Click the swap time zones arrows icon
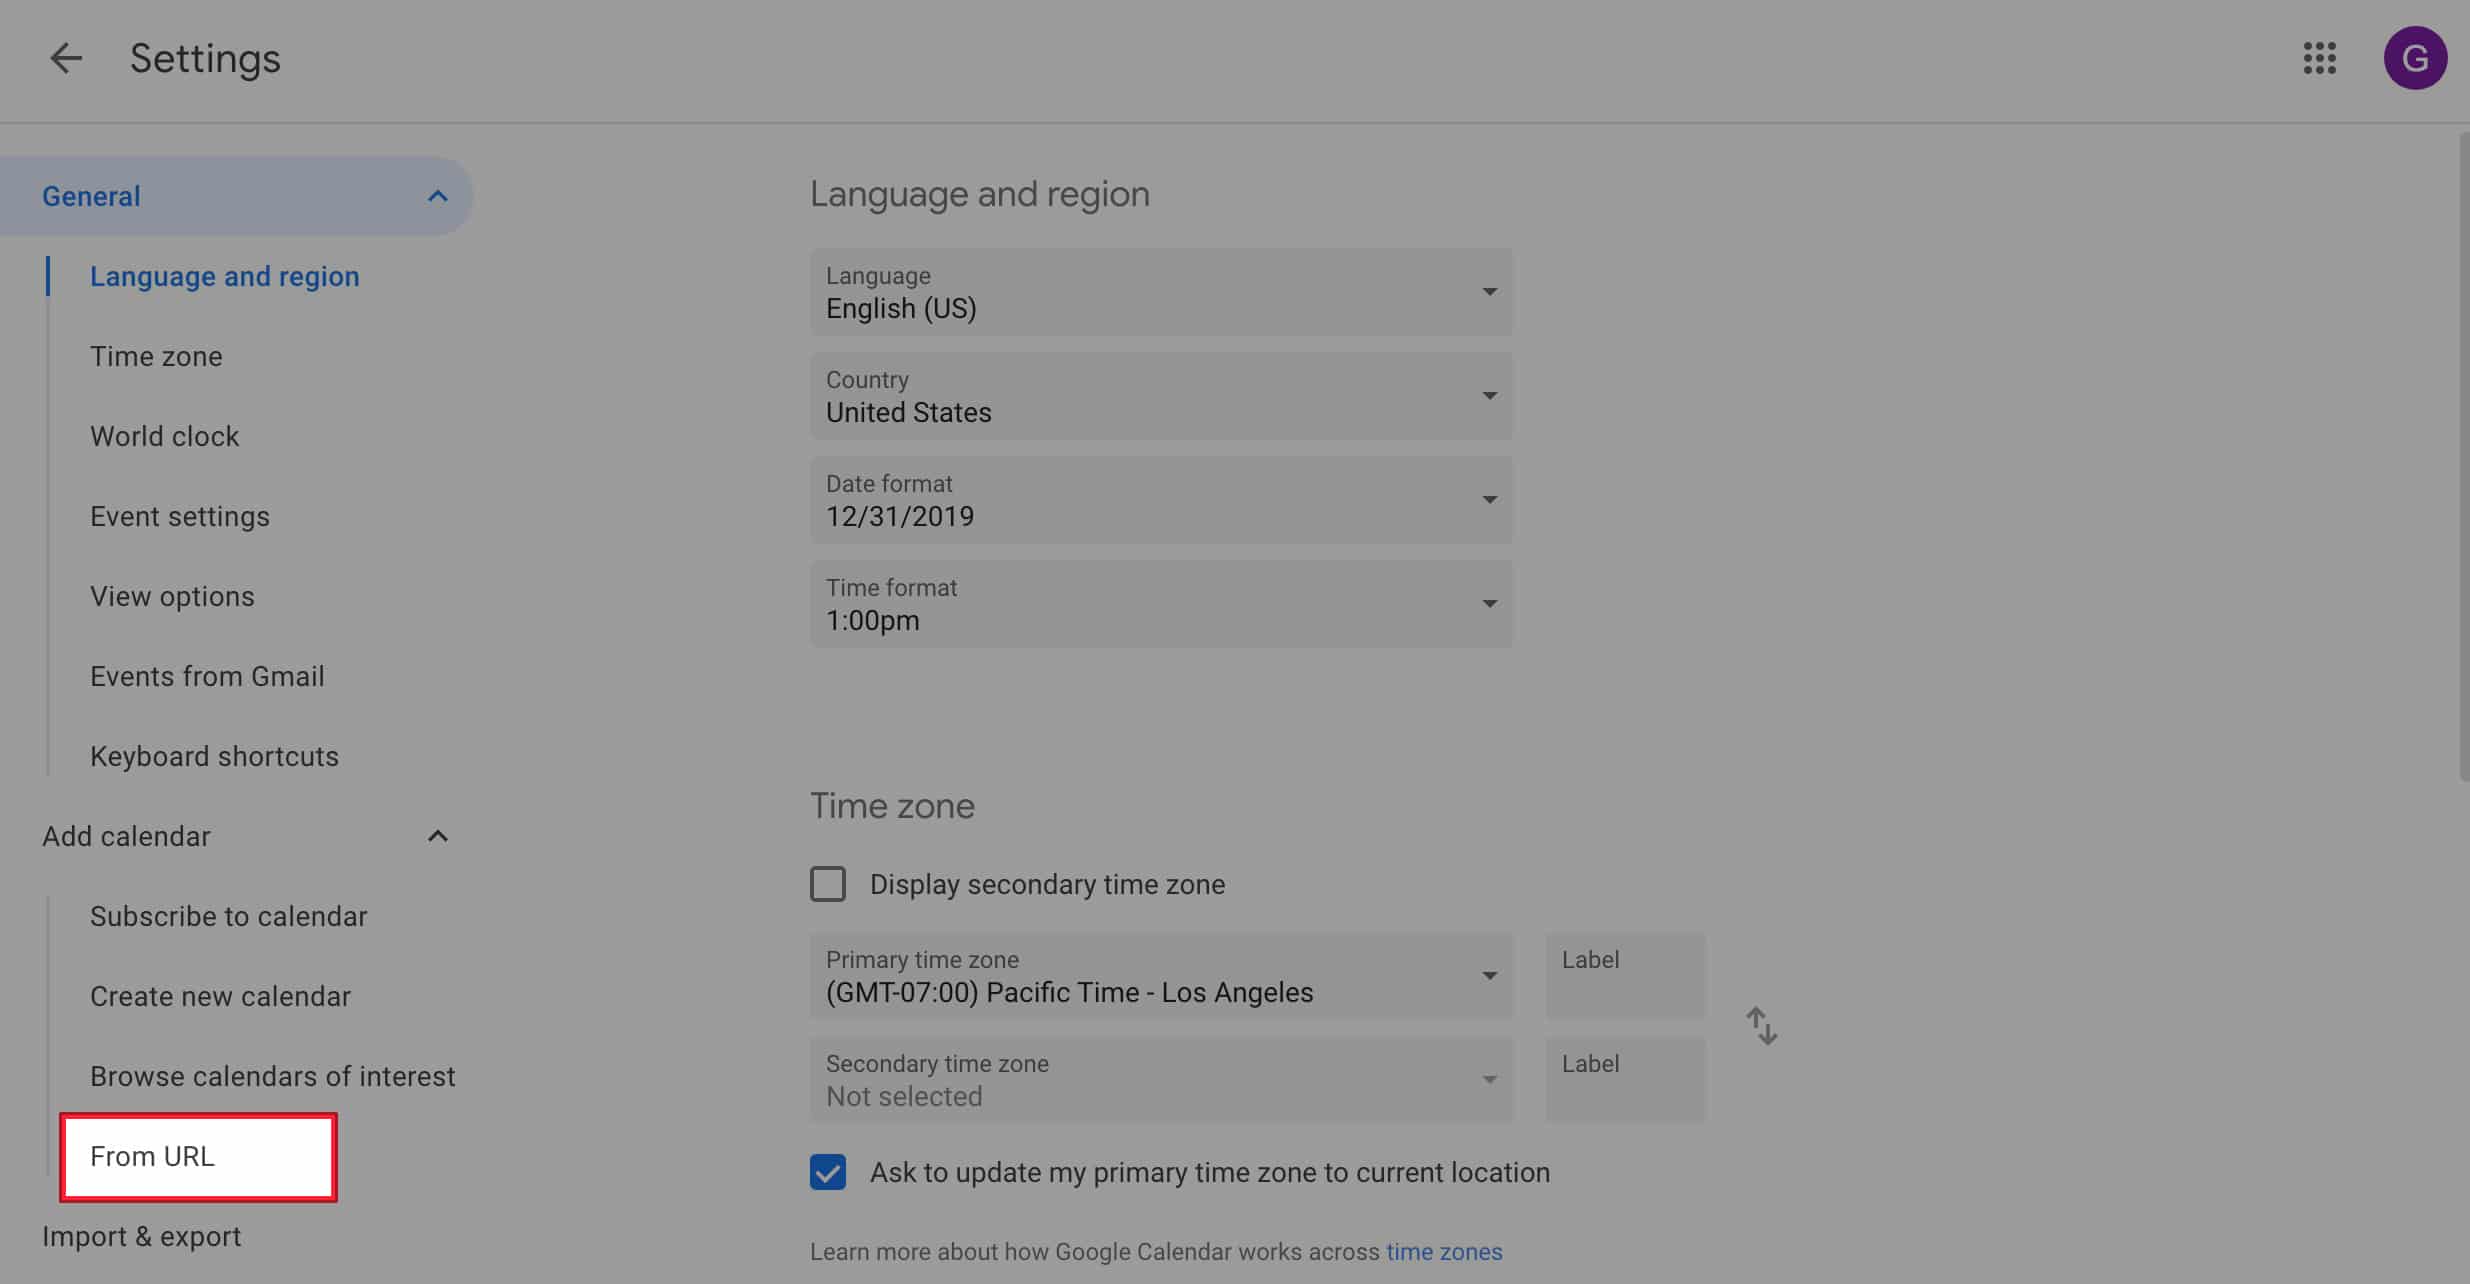The image size is (2470, 1284). pyautogui.click(x=1761, y=1026)
